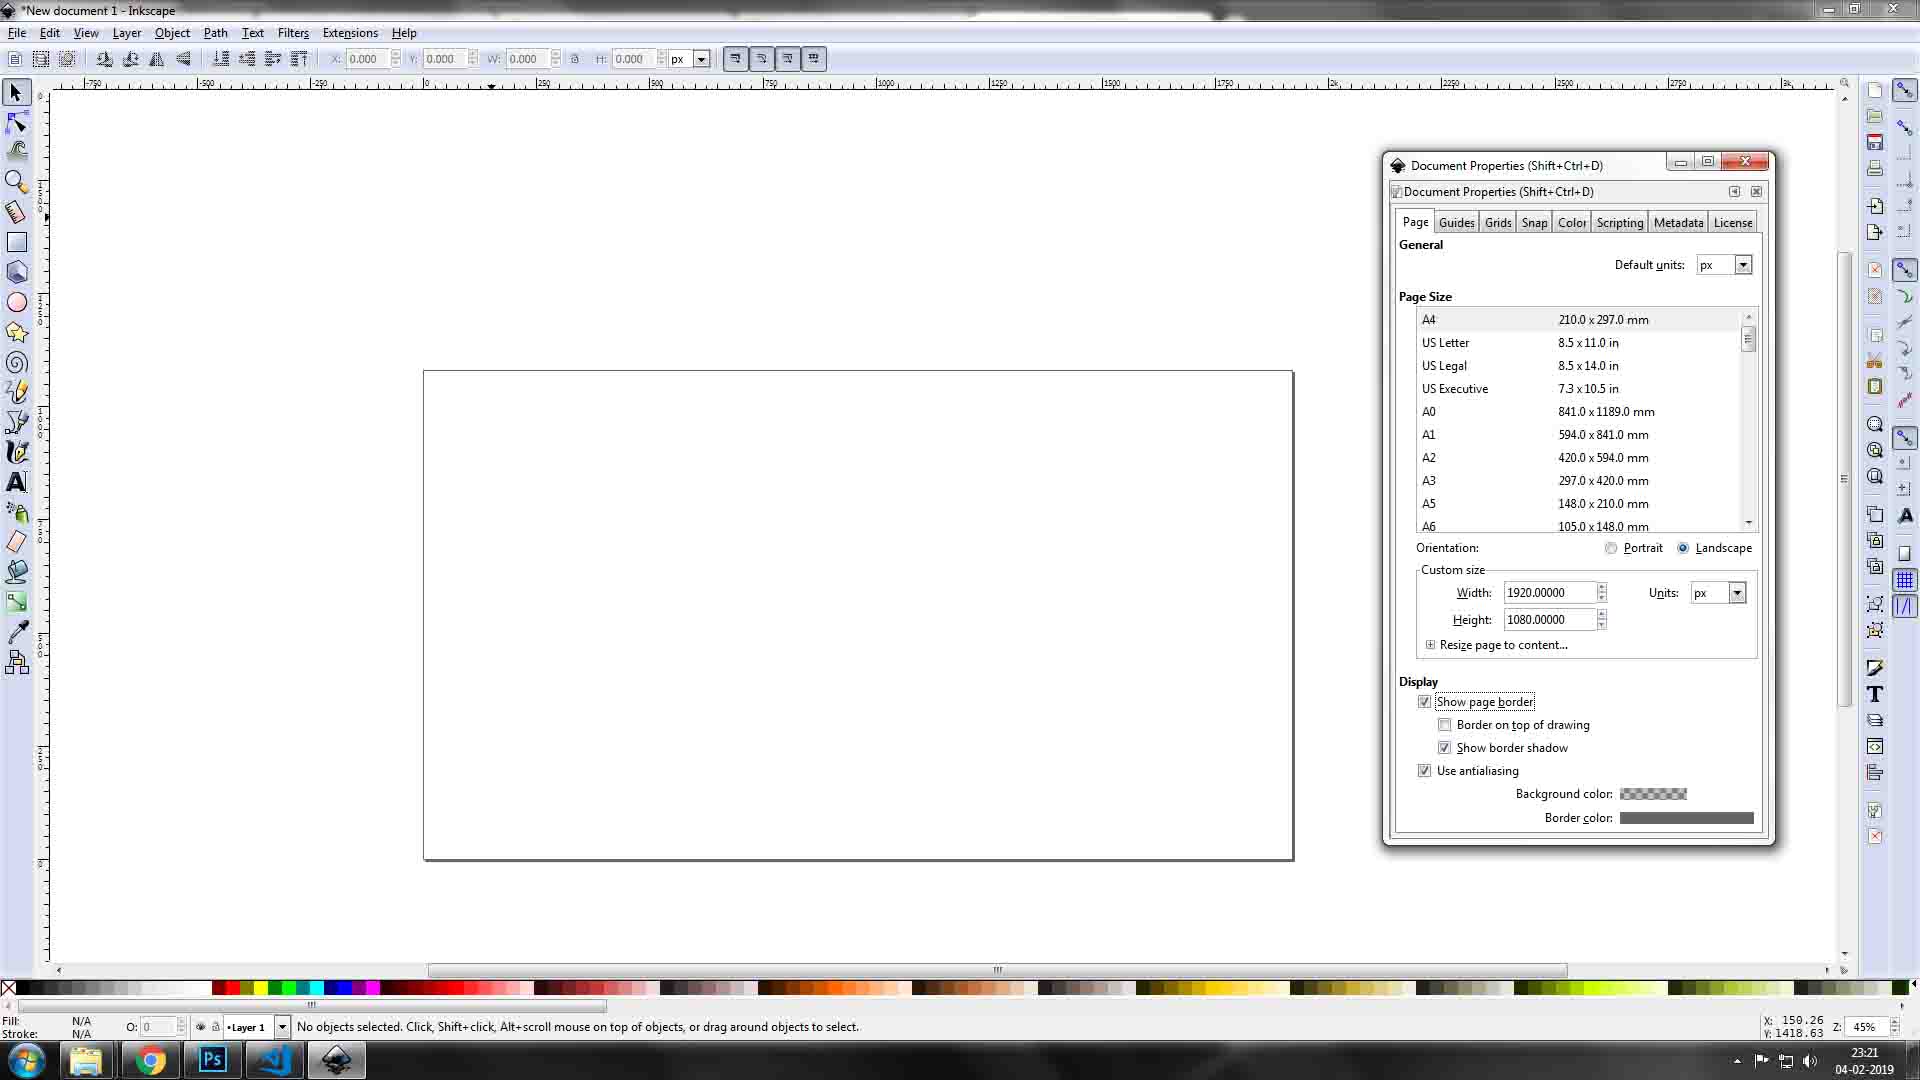Select the Star polygon tool
The image size is (1920, 1080).
[16, 332]
